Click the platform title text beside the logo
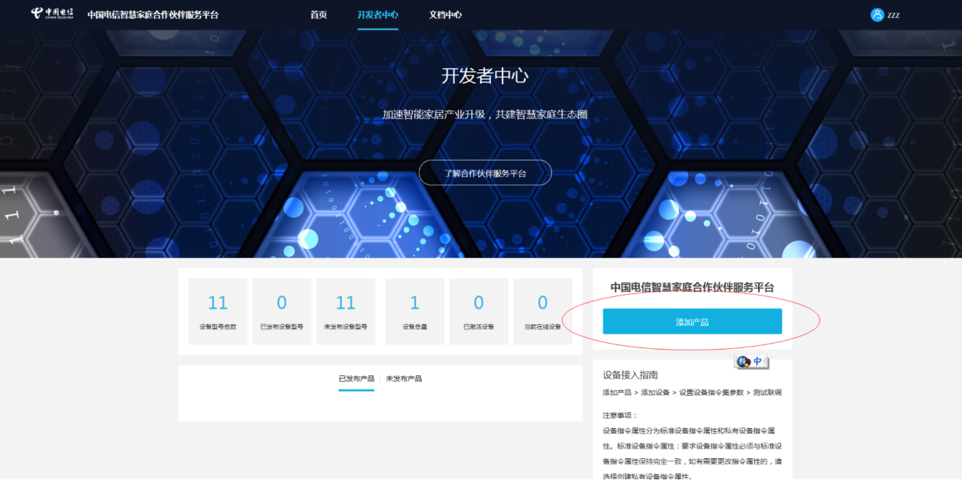 click(x=153, y=15)
